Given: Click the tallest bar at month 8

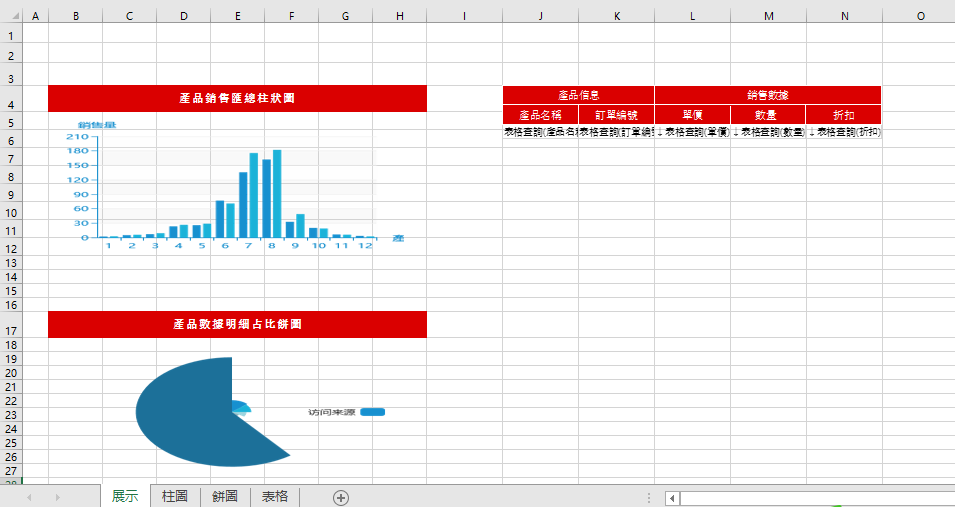Looking at the screenshot, I should tap(277, 194).
